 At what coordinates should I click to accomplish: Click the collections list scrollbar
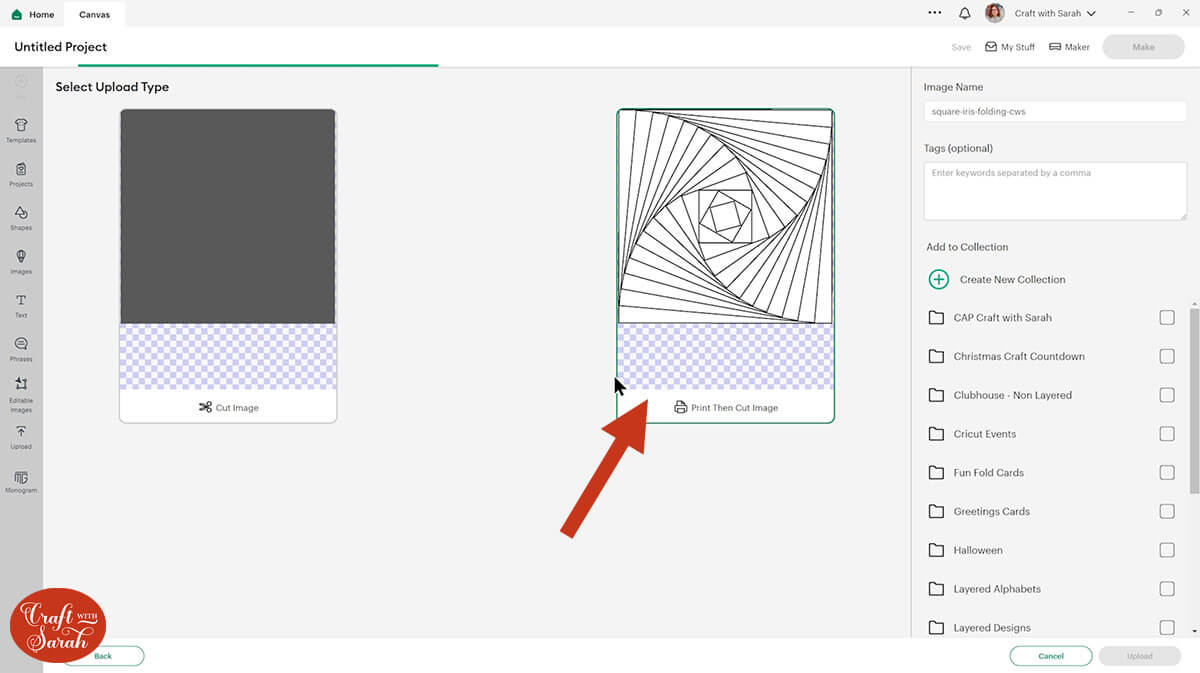click(1194, 400)
